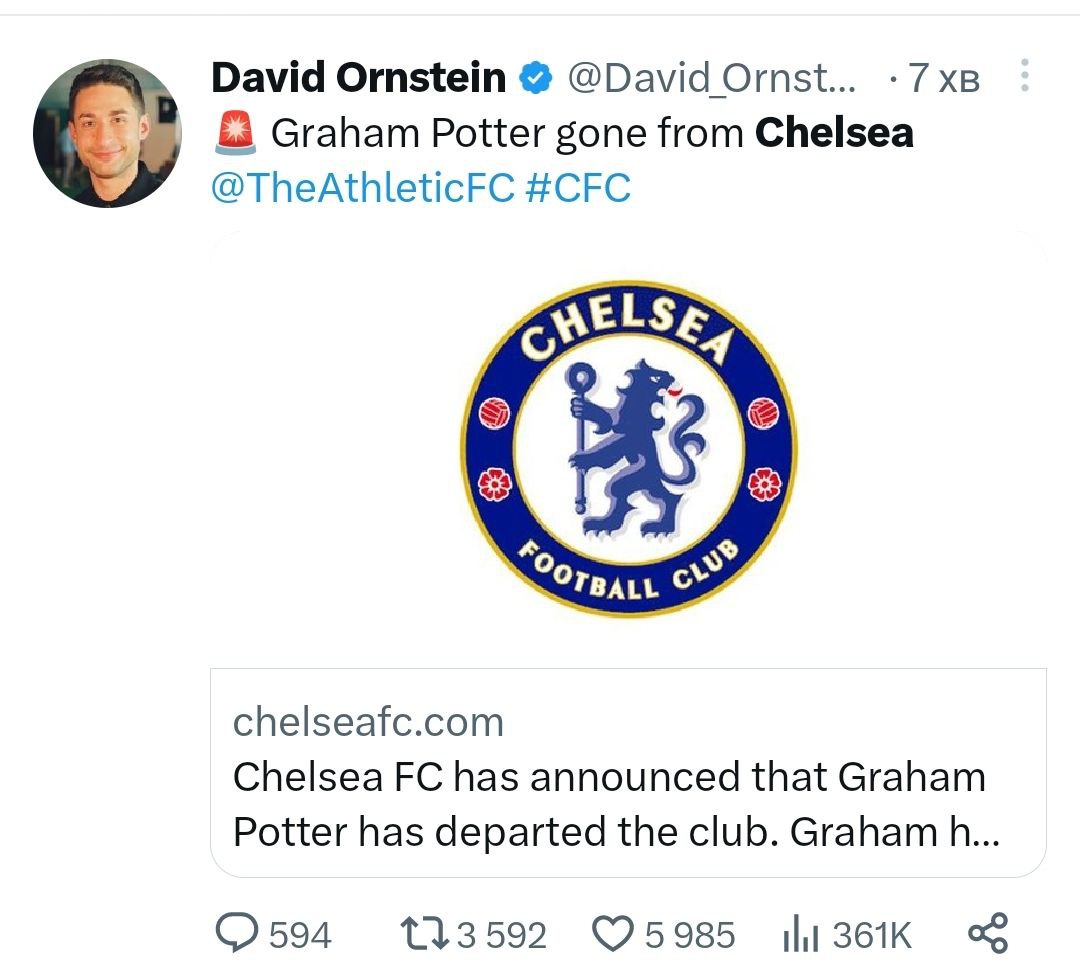Click the 5 985 likes count

click(690, 935)
